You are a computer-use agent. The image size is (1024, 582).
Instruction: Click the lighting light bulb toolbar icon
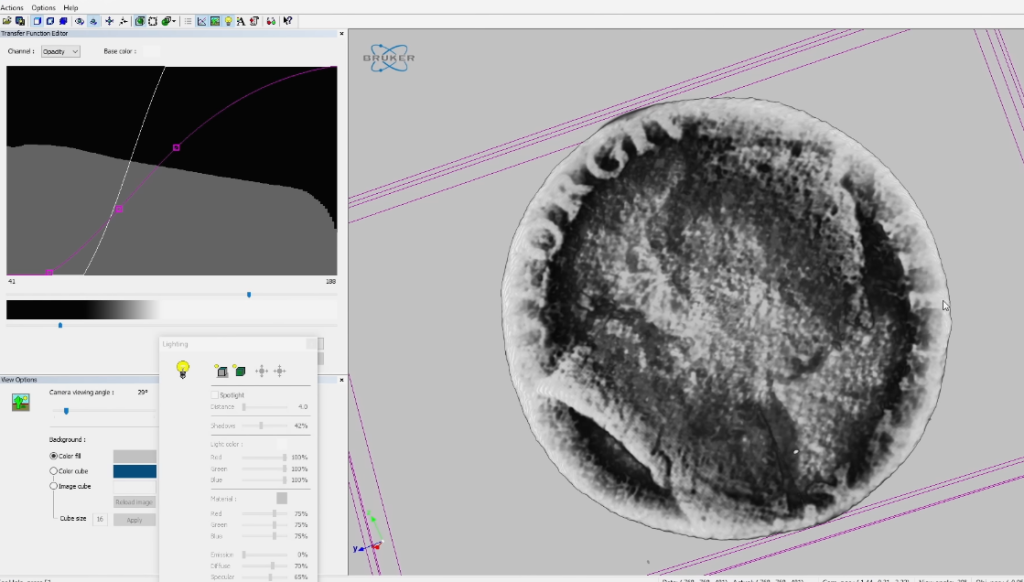[x=228, y=20]
